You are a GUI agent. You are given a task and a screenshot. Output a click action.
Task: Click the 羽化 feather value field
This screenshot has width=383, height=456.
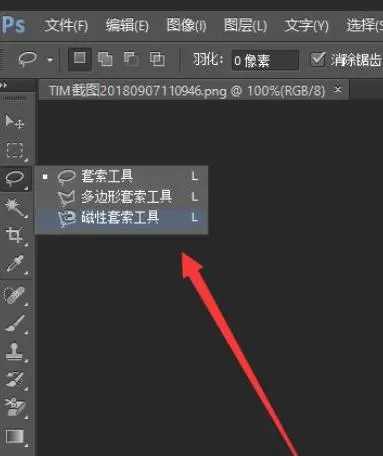tap(265, 60)
